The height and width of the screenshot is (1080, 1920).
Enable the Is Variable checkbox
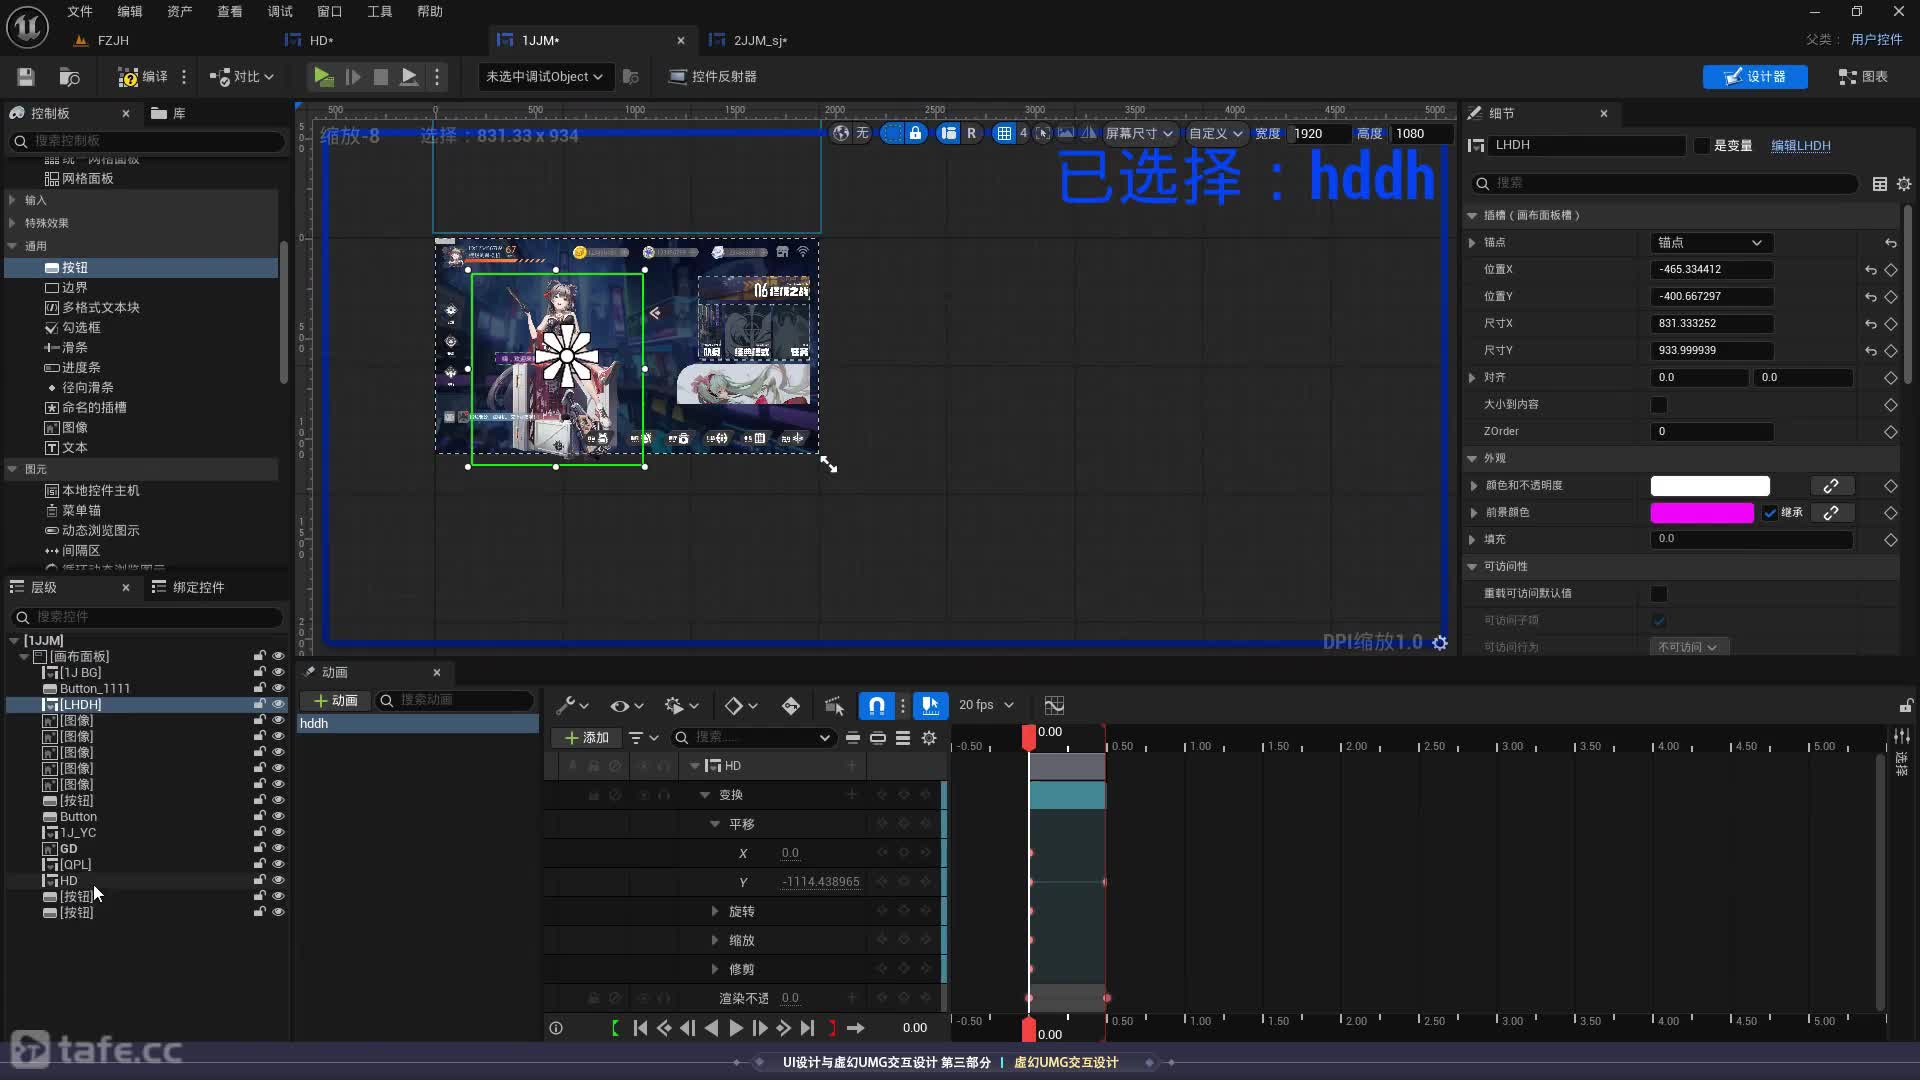click(1701, 146)
